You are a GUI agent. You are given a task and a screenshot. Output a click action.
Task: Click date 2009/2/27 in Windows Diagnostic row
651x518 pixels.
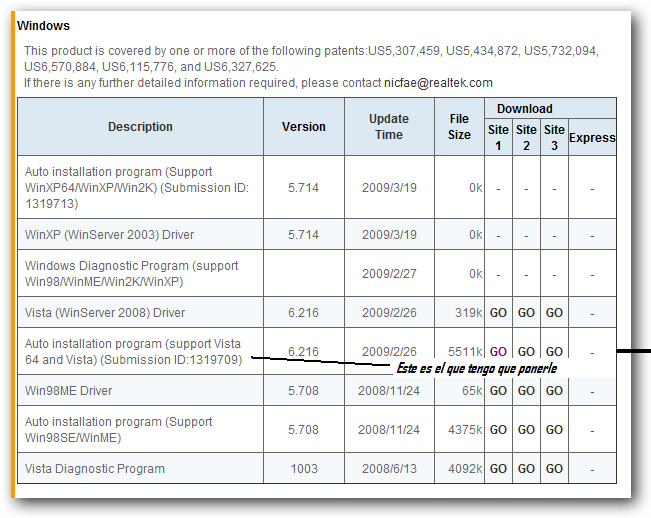tap(389, 274)
